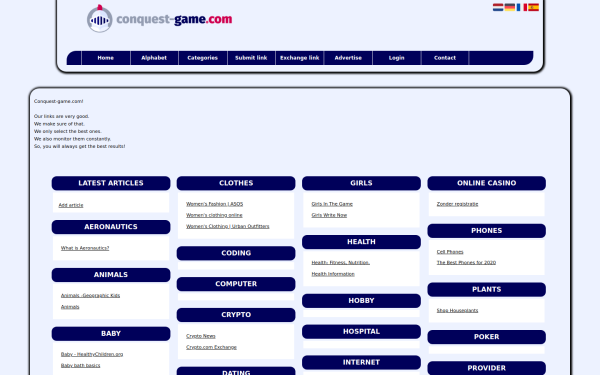Open the Hospital category header

tap(361, 331)
